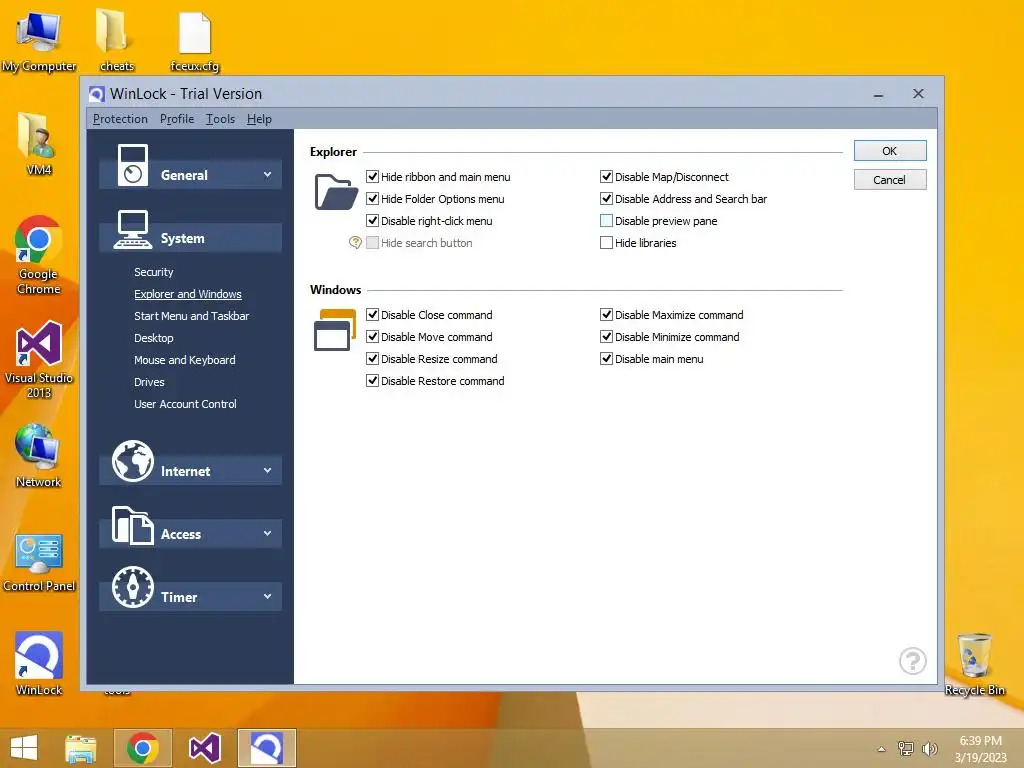The height and width of the screenshot is (768, 1024).
Task: Toggle Disable Close command checkbox
Action: click(373, 314)
